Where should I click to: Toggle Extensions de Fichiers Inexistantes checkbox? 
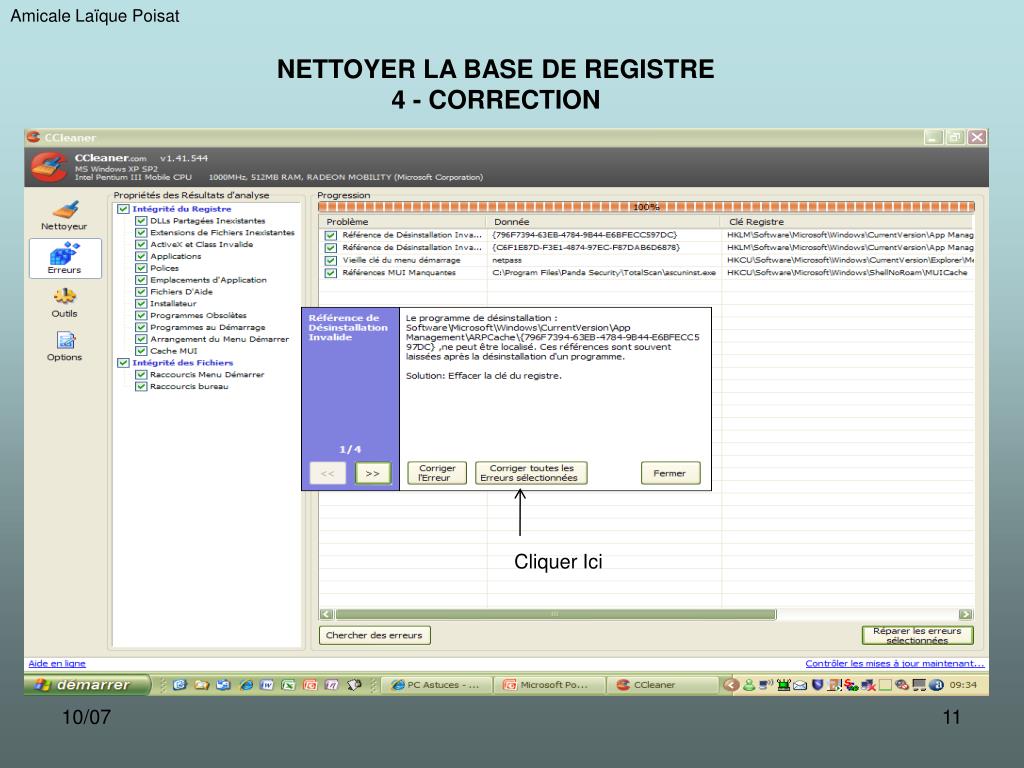[140, 232]
